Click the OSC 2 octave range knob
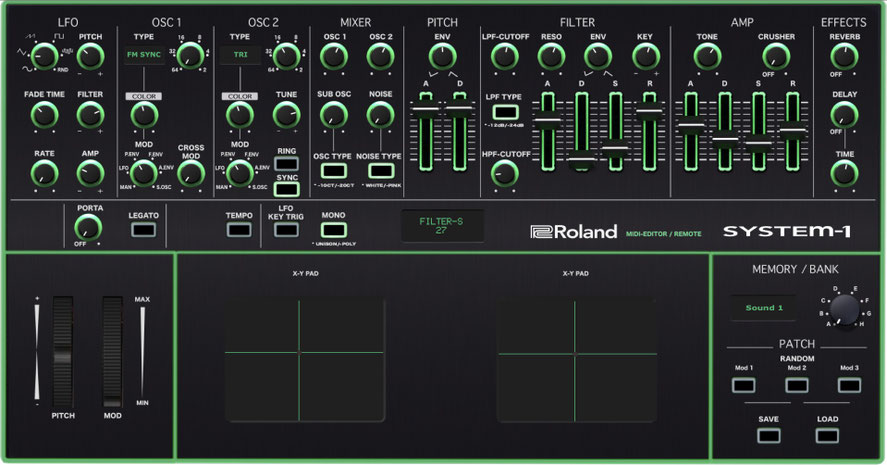The width and height of the screenshot is (887, 465). tap(287, 55)
